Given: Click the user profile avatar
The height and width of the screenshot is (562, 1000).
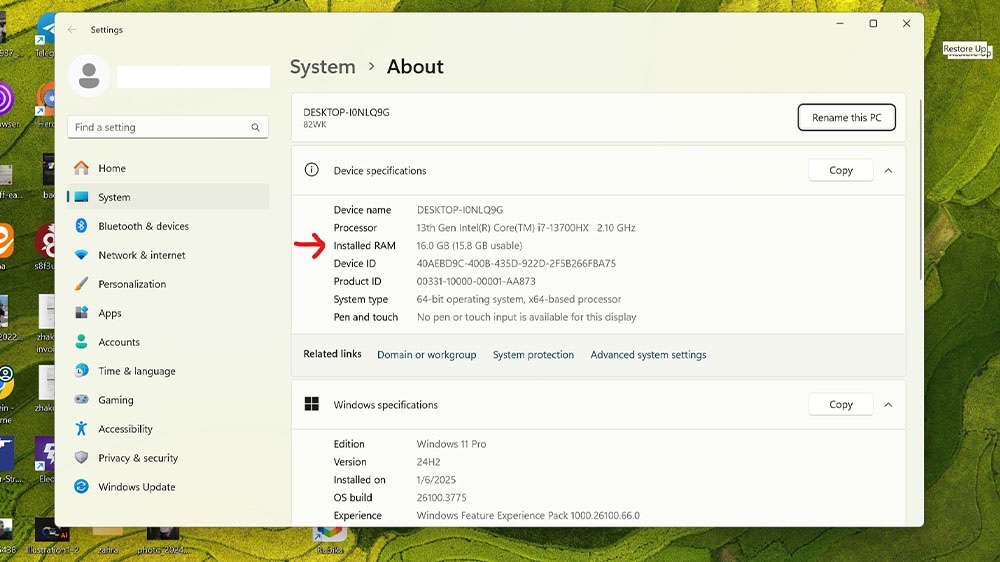Looking at the screenshot, I should [89, 76].
